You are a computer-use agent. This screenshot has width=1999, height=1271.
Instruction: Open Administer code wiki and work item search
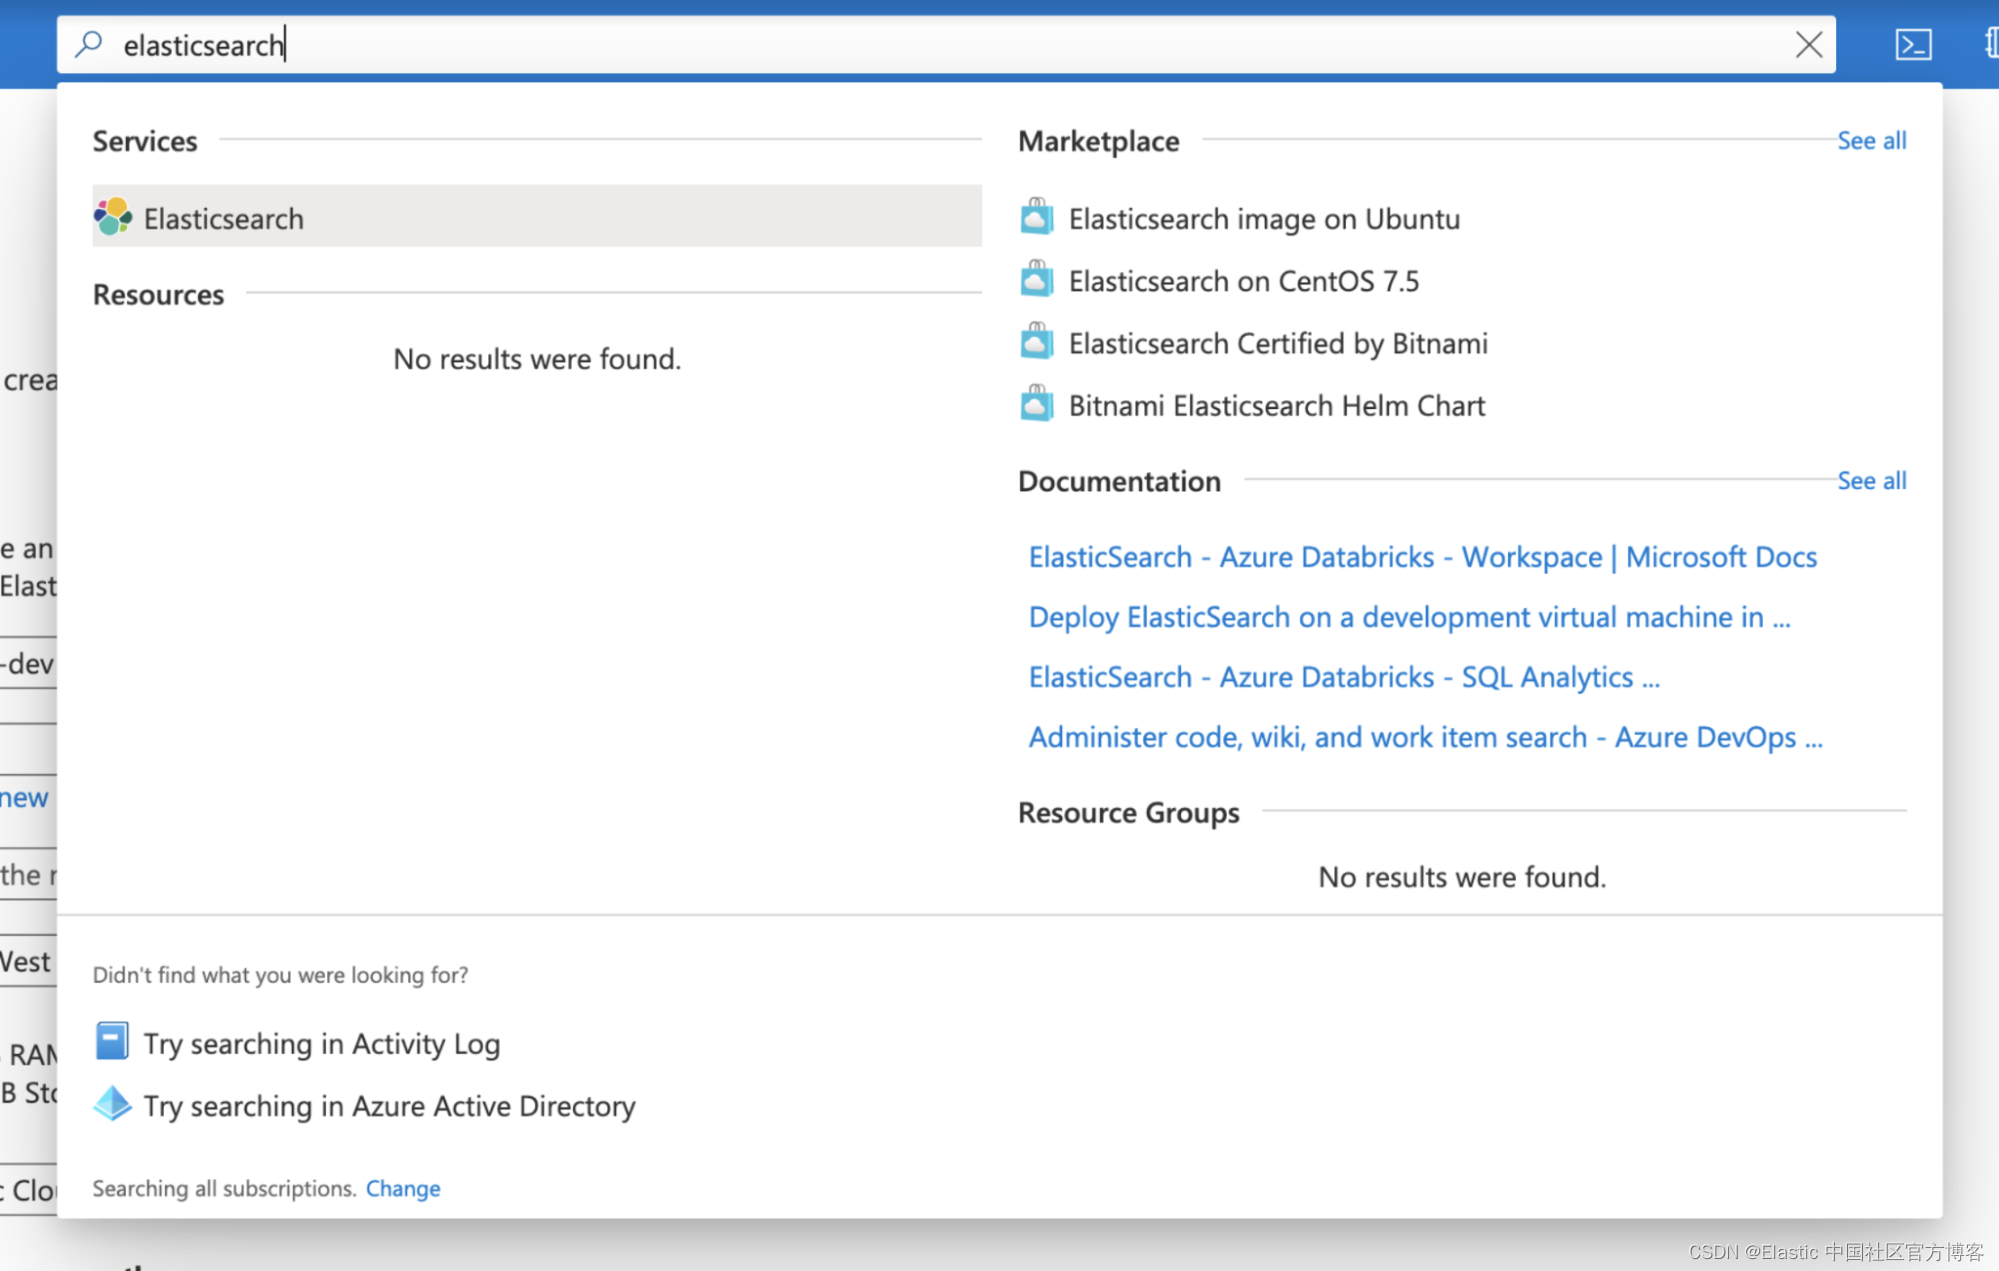click(x=1425, y=737)
